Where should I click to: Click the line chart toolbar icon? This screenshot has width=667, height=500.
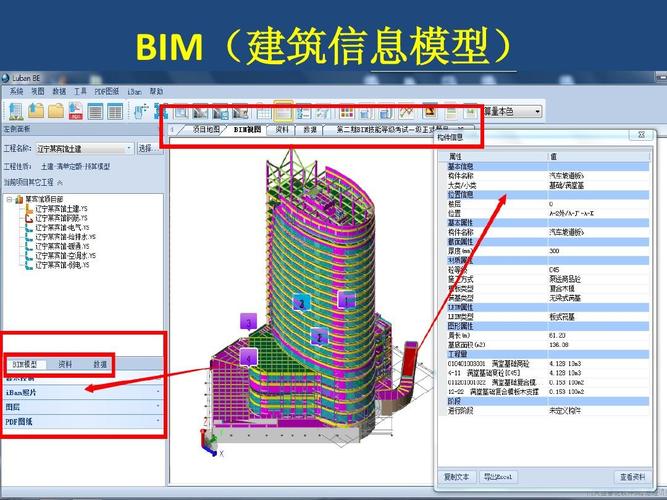click(407, 112)
